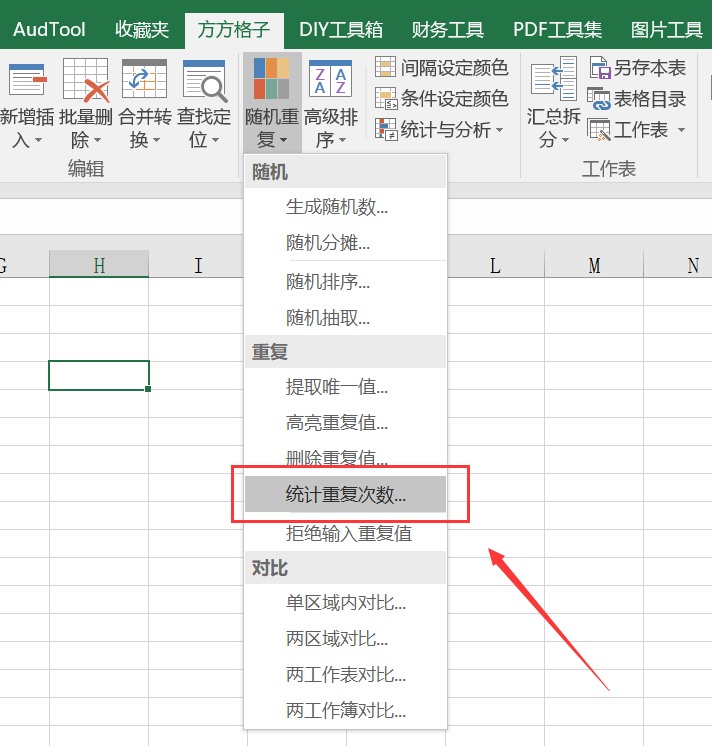Click the 随机重复 colored grid icon
This screenshot has height=746, width=712.
272,79
